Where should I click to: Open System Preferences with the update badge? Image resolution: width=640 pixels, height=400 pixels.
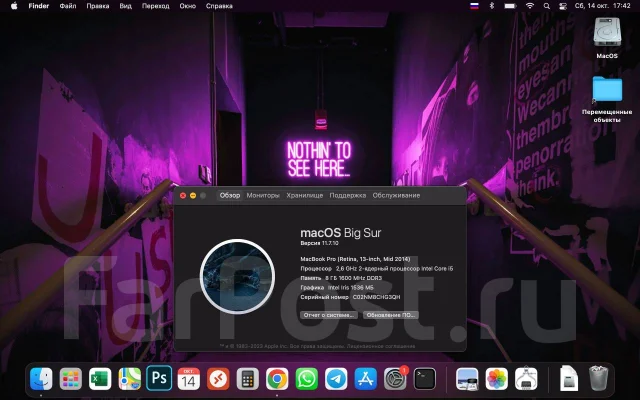(x=395, y=379)
